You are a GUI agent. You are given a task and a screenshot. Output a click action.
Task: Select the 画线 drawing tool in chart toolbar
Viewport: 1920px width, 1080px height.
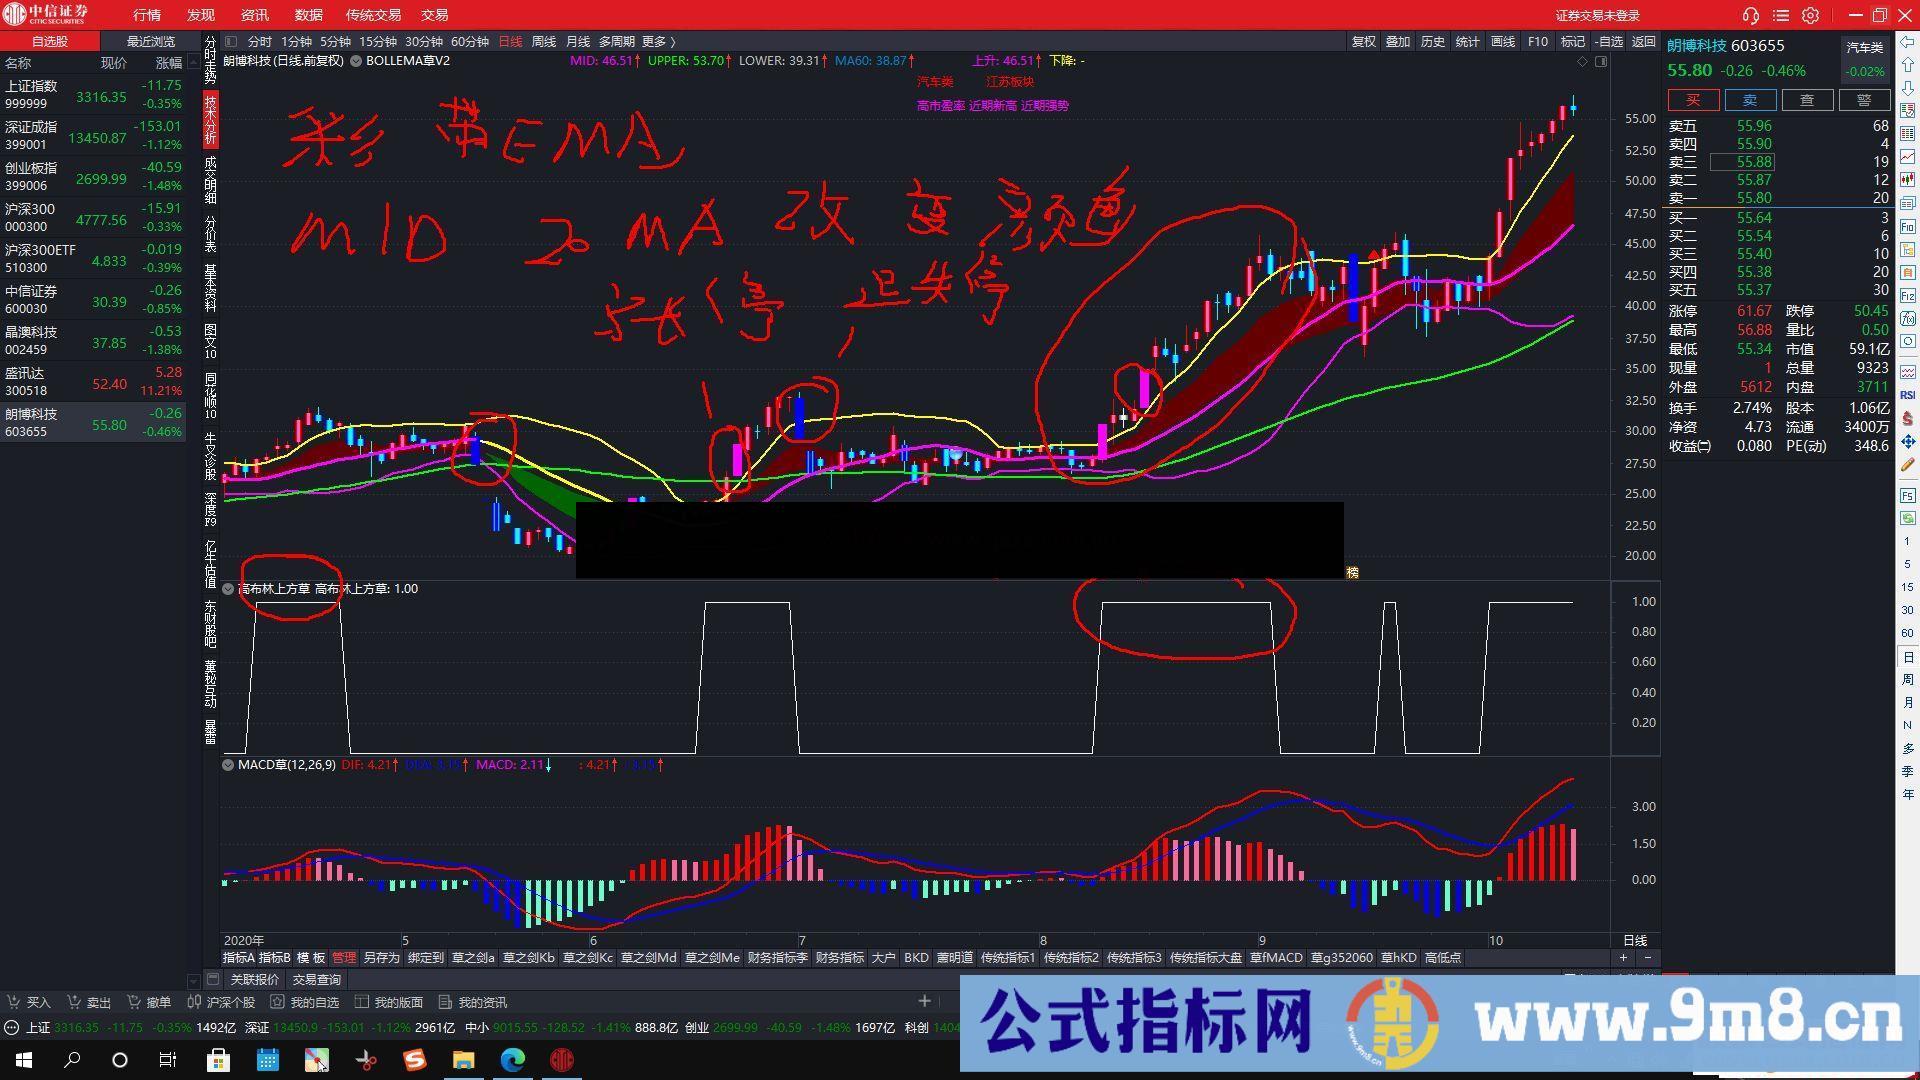[1502, 42]
